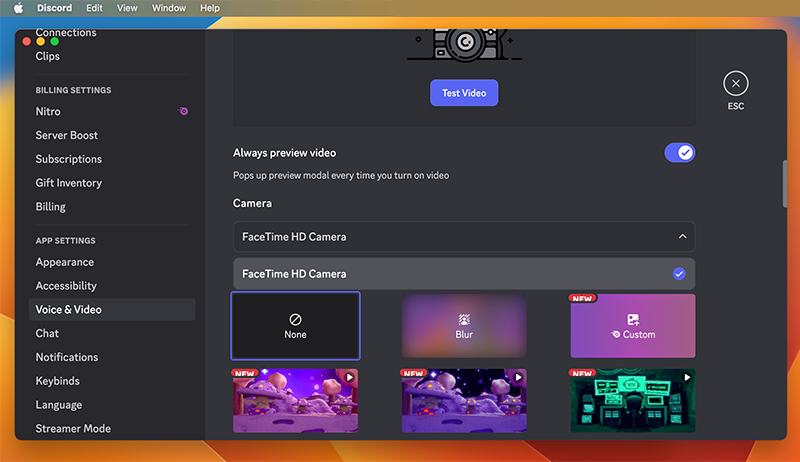The image size is (800, 462).
Task: Pick the Custom background upload tile
Action: 632,325
